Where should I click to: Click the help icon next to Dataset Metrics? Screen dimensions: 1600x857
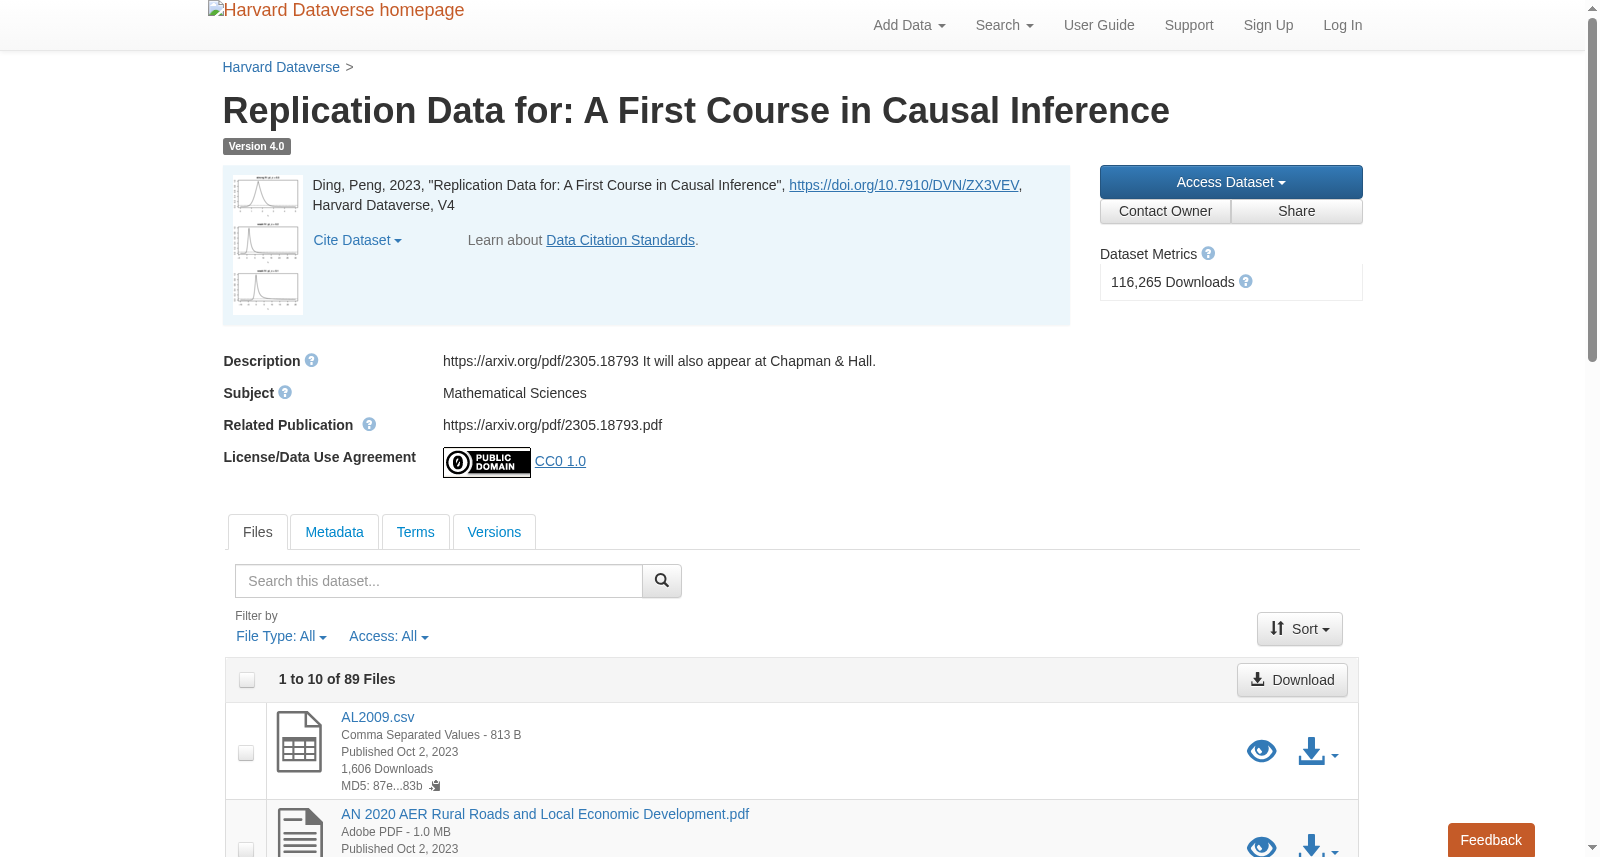pos(1208,254)
